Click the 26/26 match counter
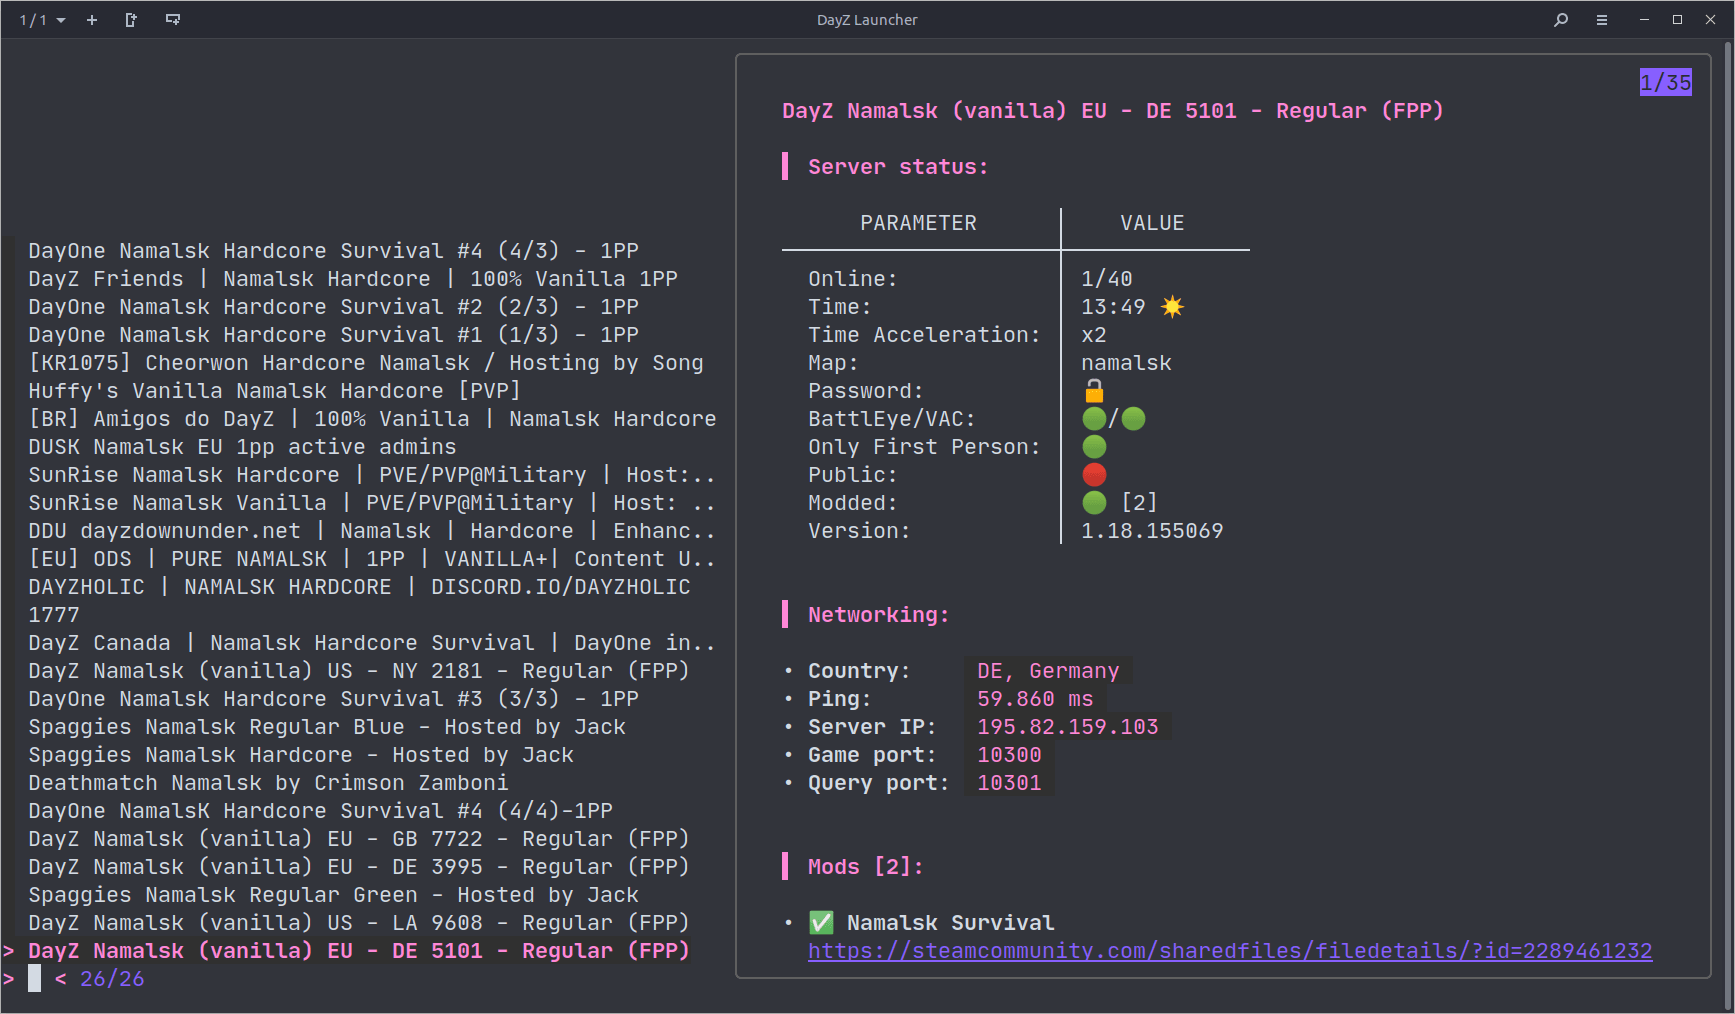Viewport: 1735px width, 1014px height. tap(112, 979)
